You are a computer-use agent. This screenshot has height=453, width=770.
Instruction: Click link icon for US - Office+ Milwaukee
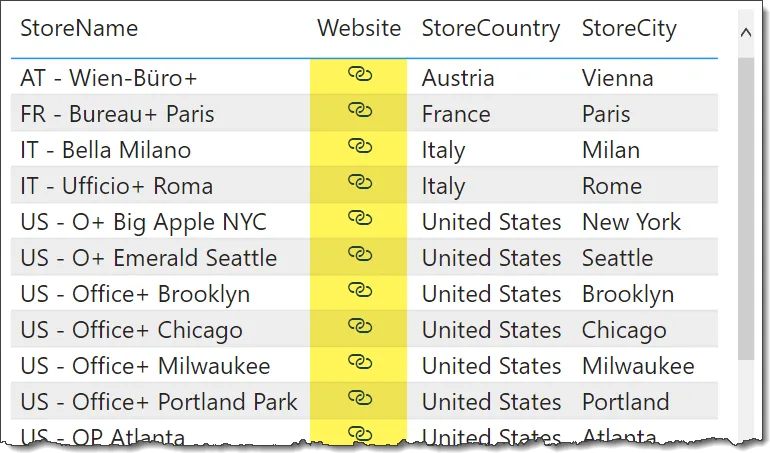(x=359, y=362)
